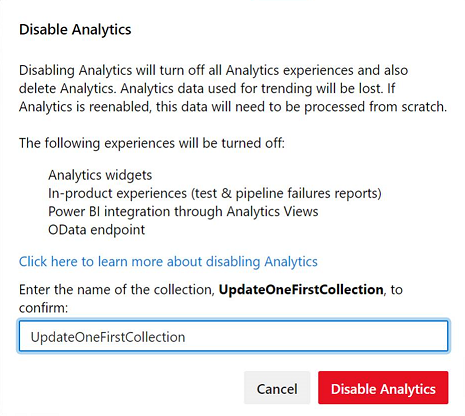
Task: Click the warning paragraph about disabling Analytics
Action: [x=233, y=88]
